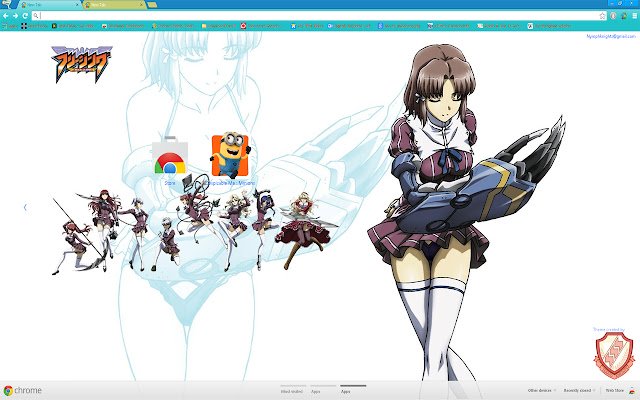
Task: Click the theme creator shield badge
Action: coord(614,355)
